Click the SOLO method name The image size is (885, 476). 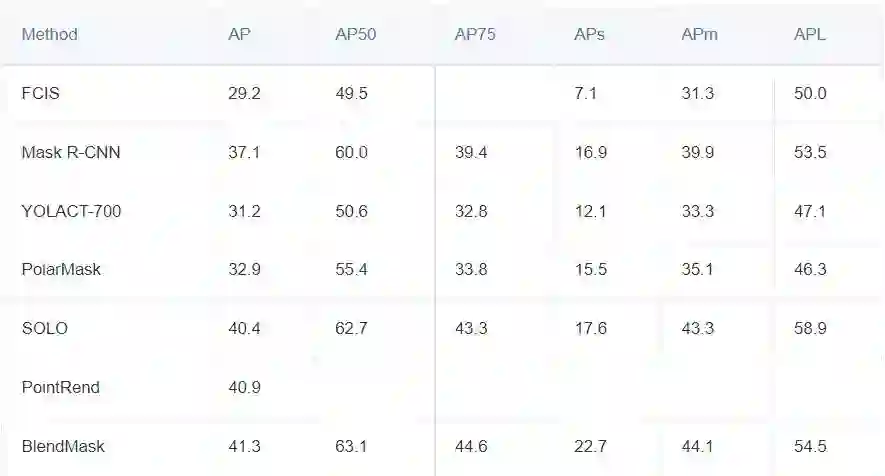[45, 328]
